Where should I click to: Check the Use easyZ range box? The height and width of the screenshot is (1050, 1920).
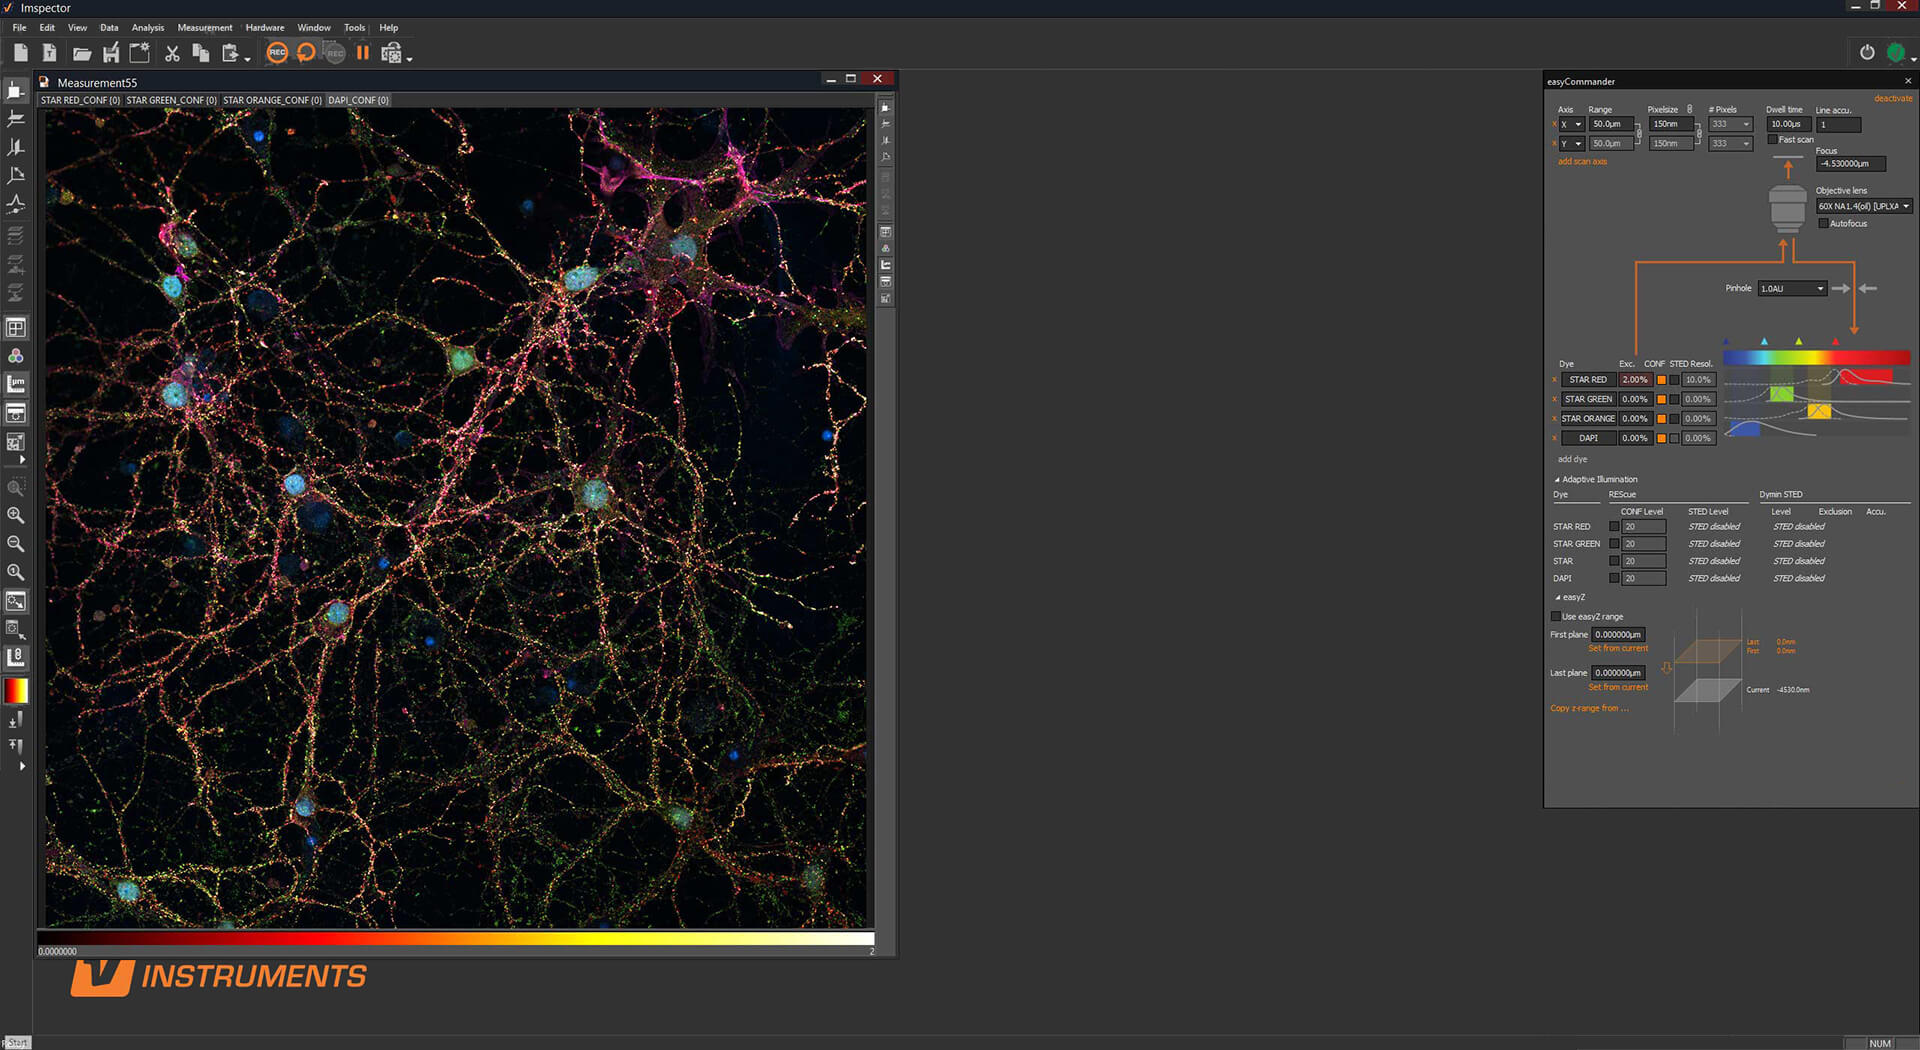pyautogui.click(x=1556, y=617)
